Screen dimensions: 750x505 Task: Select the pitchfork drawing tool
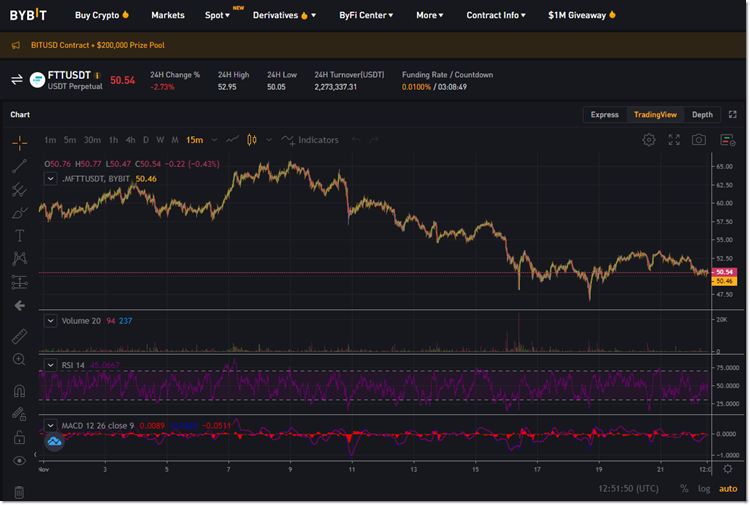pyautogui.click(x=20, y=189)
